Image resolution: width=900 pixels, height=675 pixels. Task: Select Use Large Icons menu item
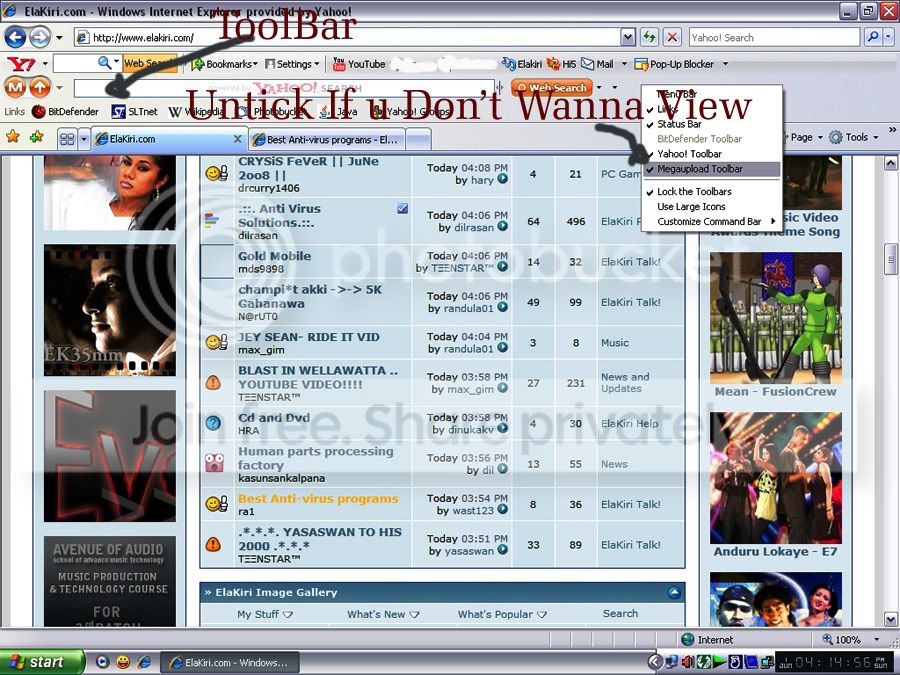click(711, 207)
